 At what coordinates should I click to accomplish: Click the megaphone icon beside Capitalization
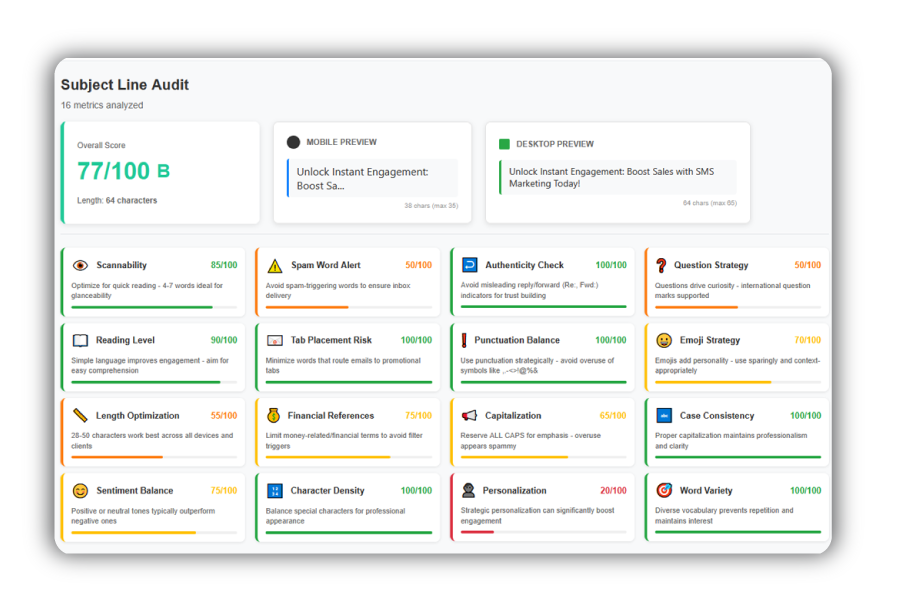point(470,416)
